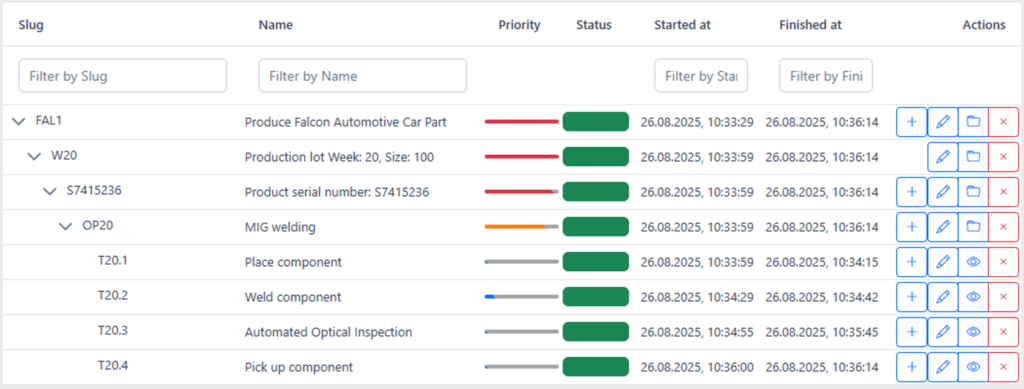Open folder icon for S7415236
Viewport: 1024px width, 389px height.
(973, 192)
